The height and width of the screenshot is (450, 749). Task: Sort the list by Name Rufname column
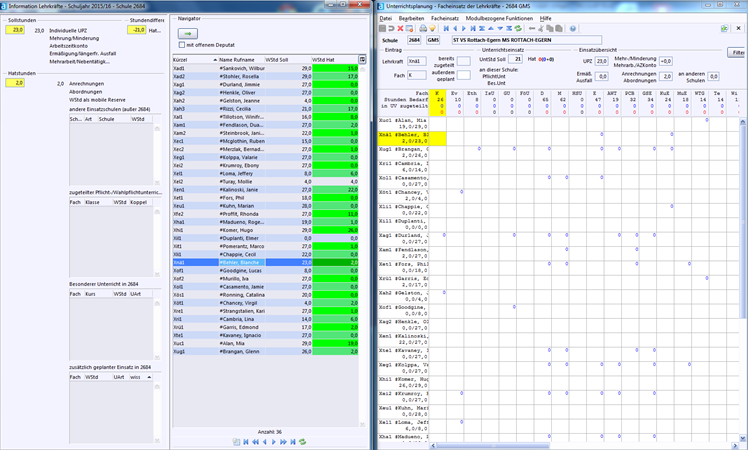241,60
